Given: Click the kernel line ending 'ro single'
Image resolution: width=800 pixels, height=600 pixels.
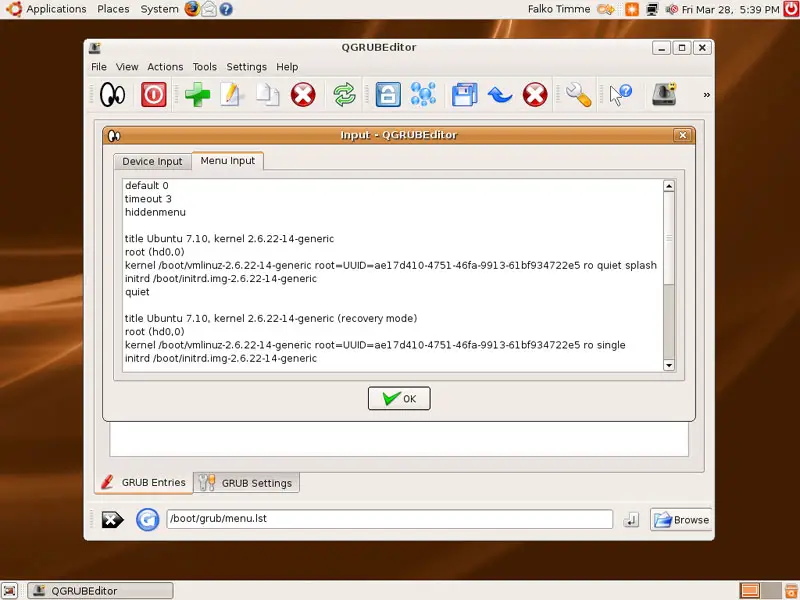Looking at the screenshot, I should (x=375, y=345).
